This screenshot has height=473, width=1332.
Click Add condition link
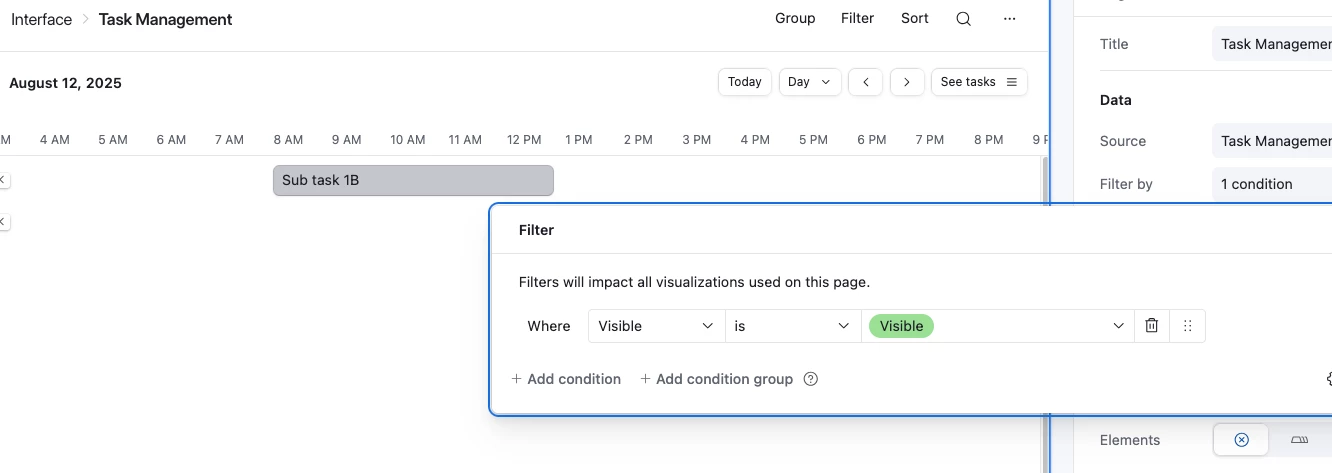(x=566, y=379)
